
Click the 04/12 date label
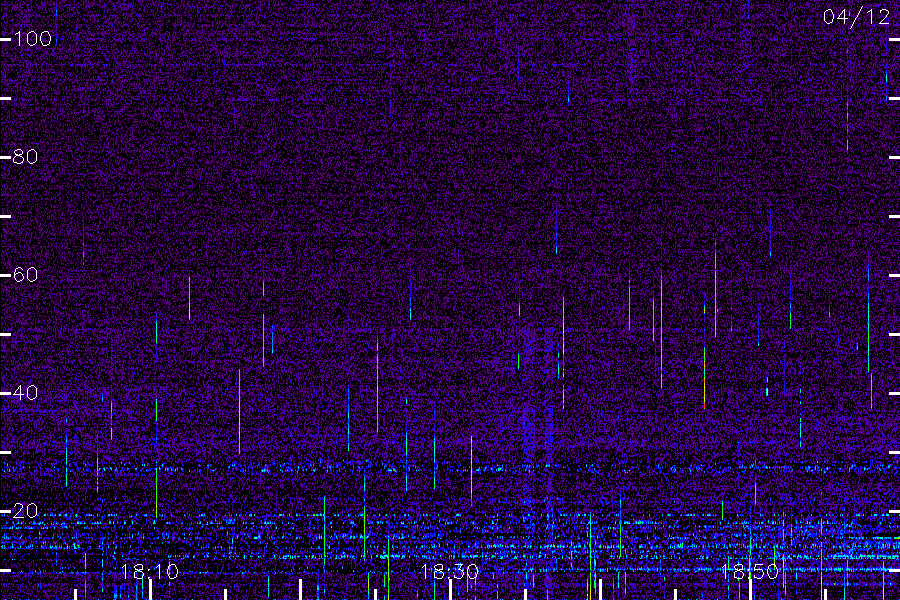point(856,17)
